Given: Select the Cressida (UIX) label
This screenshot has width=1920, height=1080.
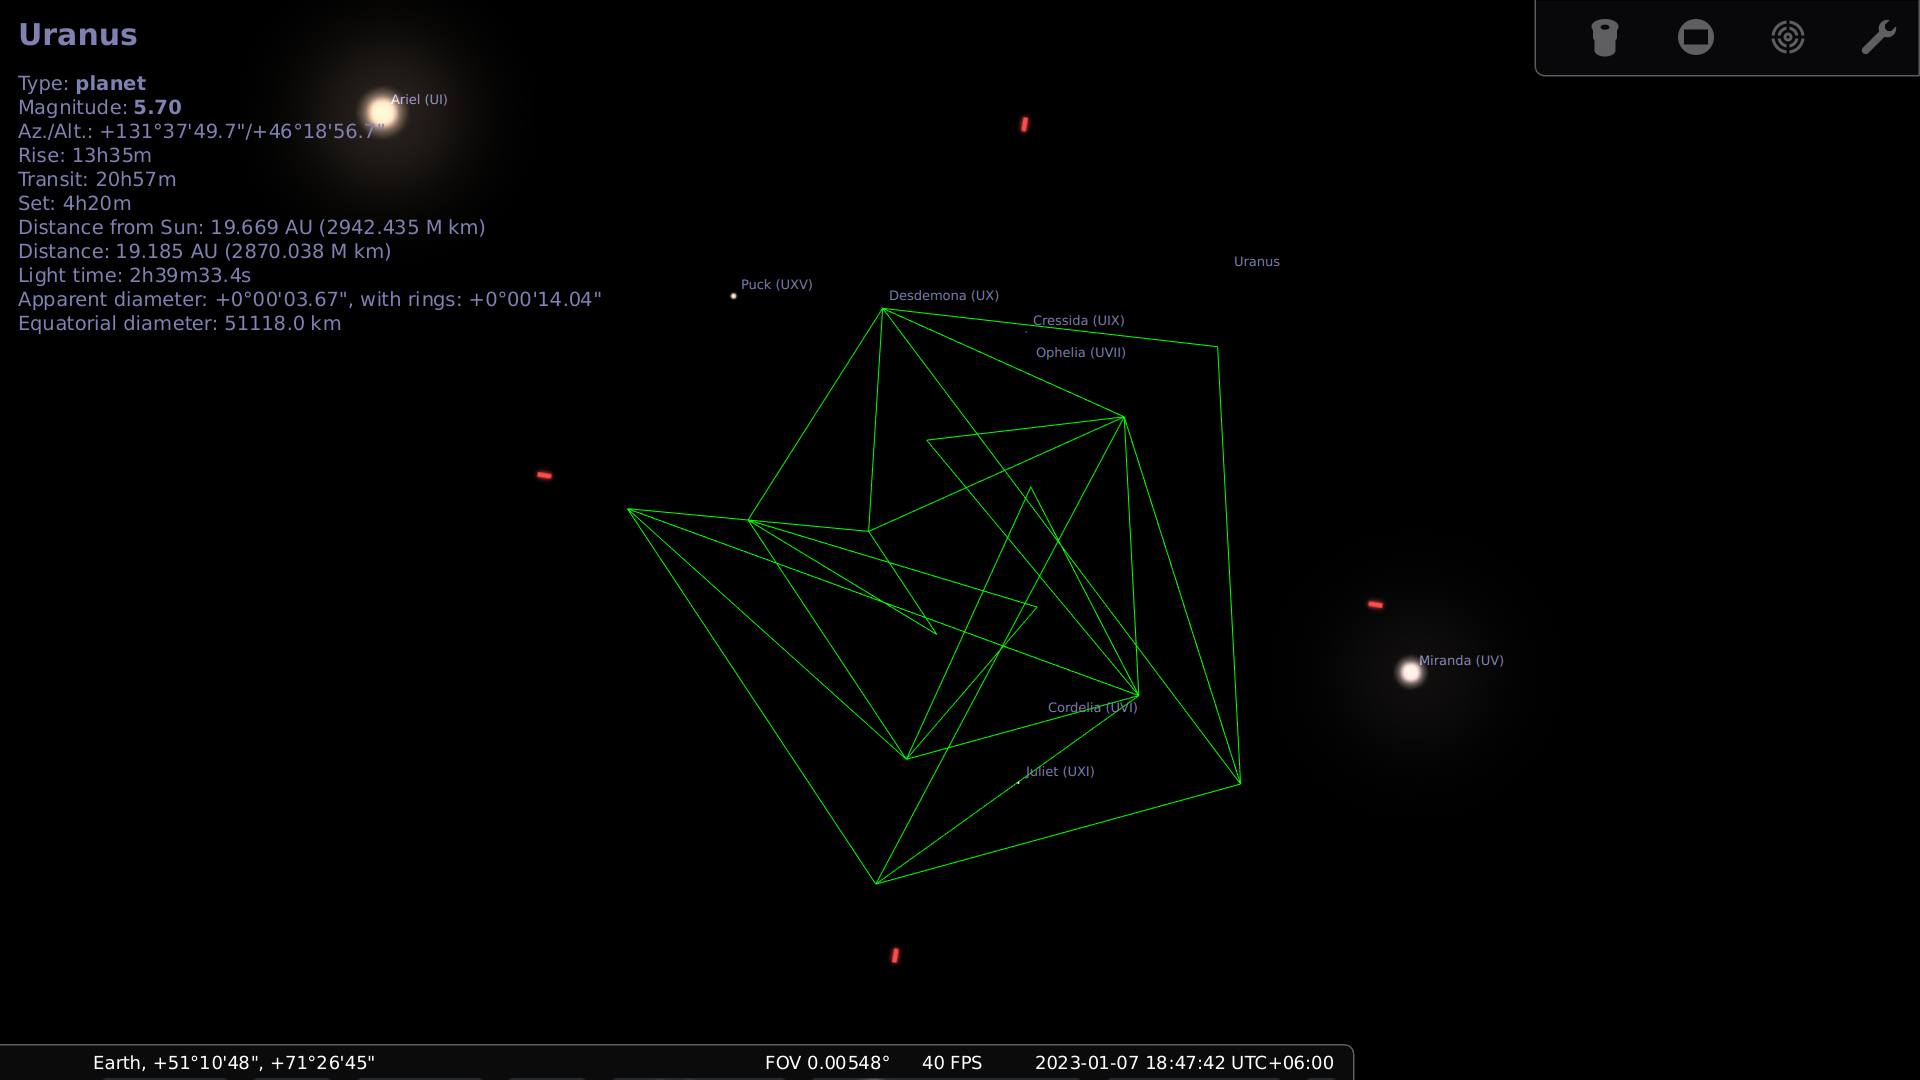Looking at the screenshot, I should 1078,320.
